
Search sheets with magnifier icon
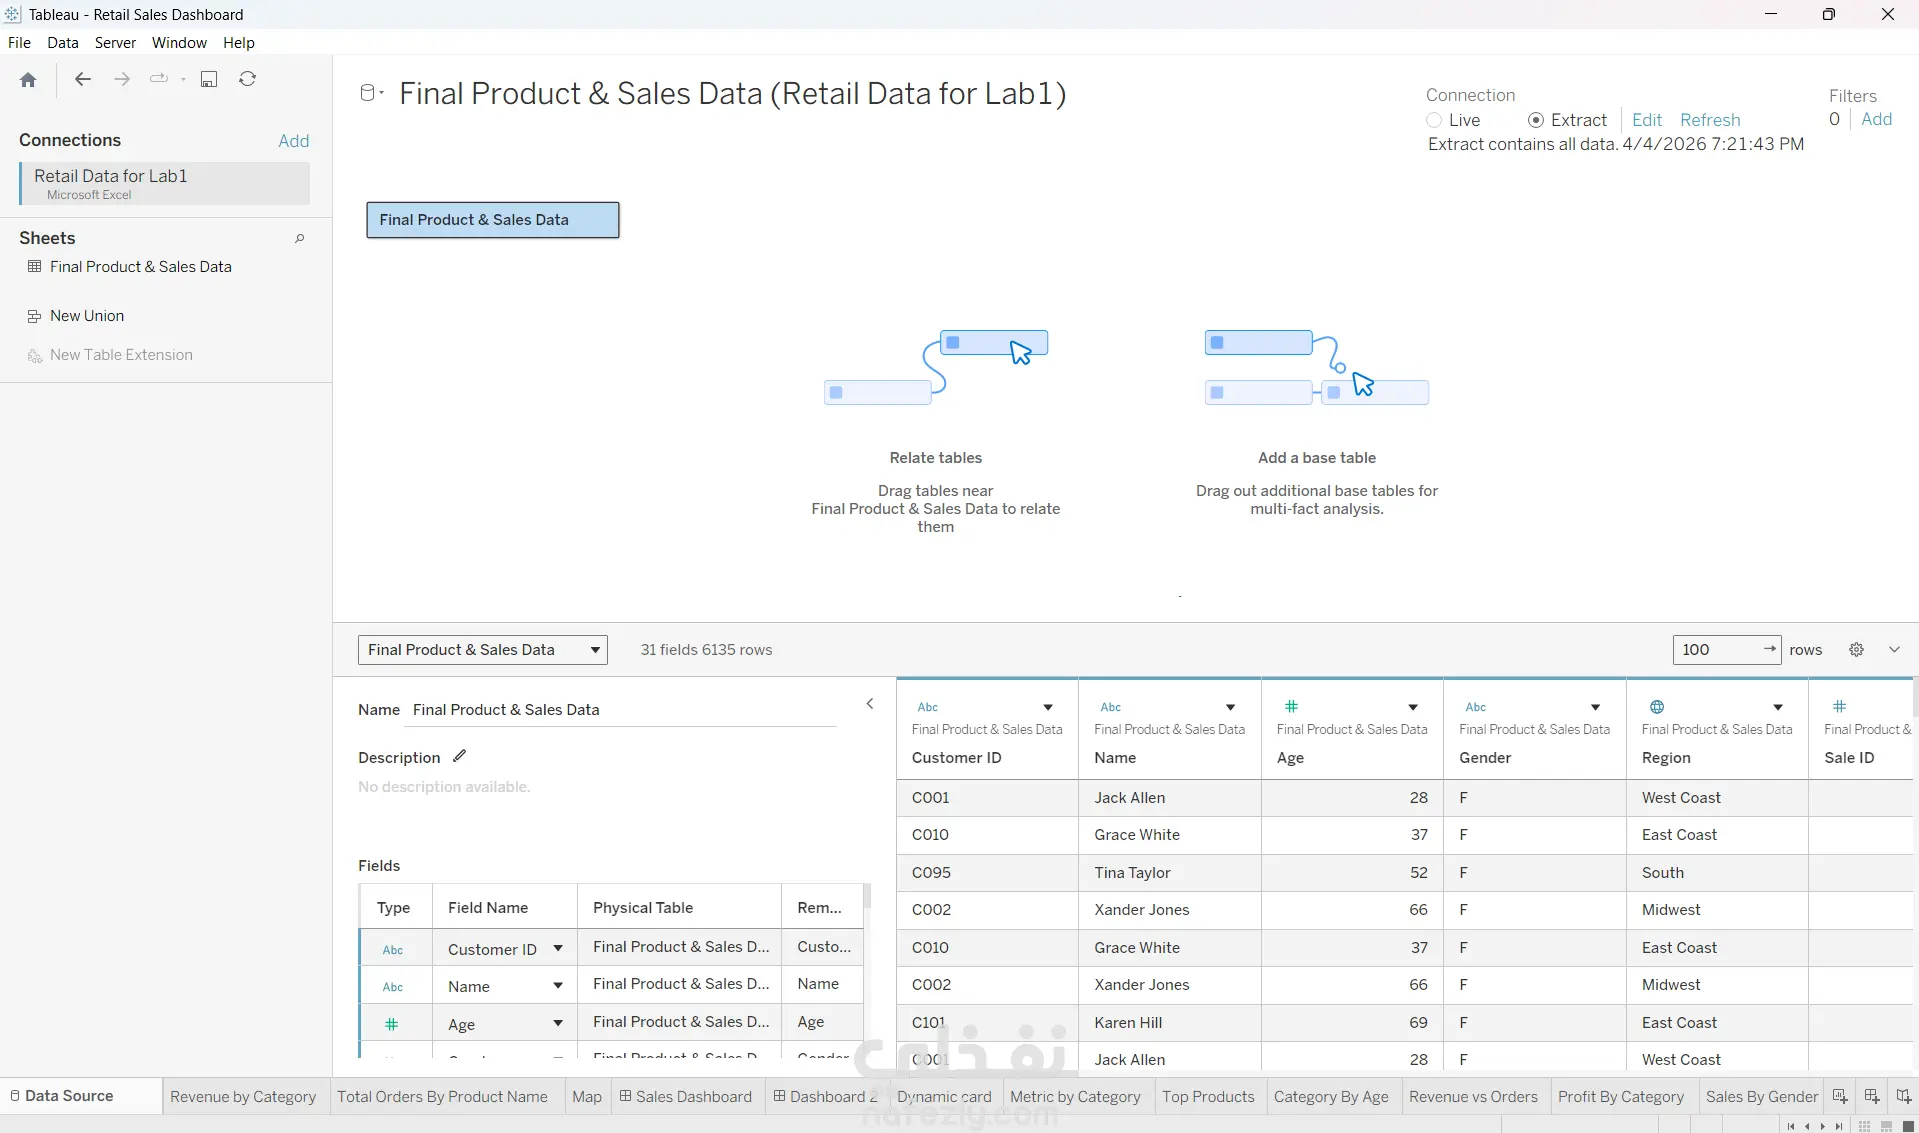(299, 238)
